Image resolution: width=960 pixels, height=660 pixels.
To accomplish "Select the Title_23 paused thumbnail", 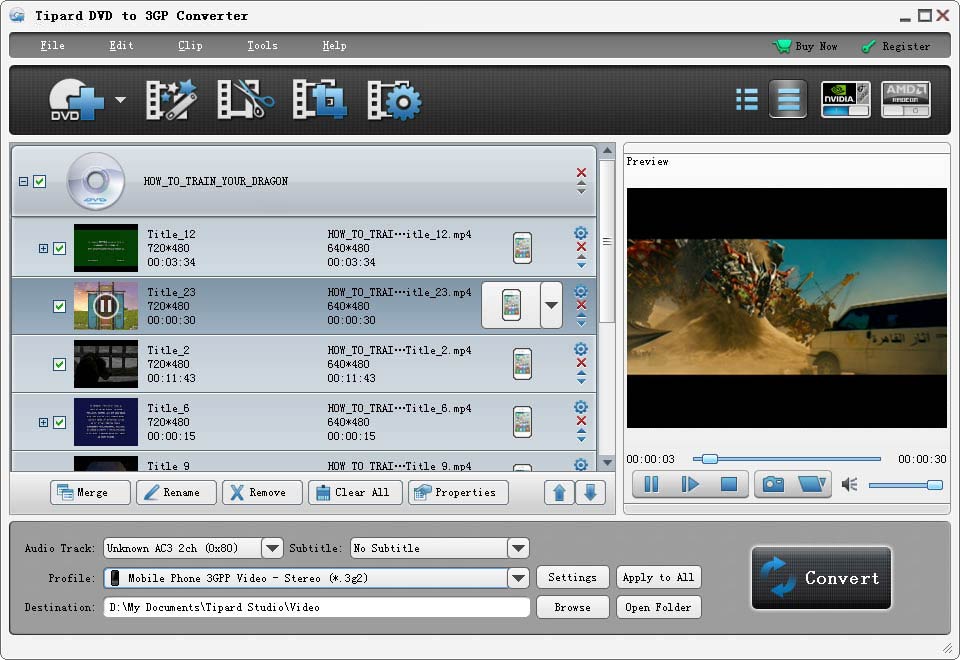I will (106, 306).
